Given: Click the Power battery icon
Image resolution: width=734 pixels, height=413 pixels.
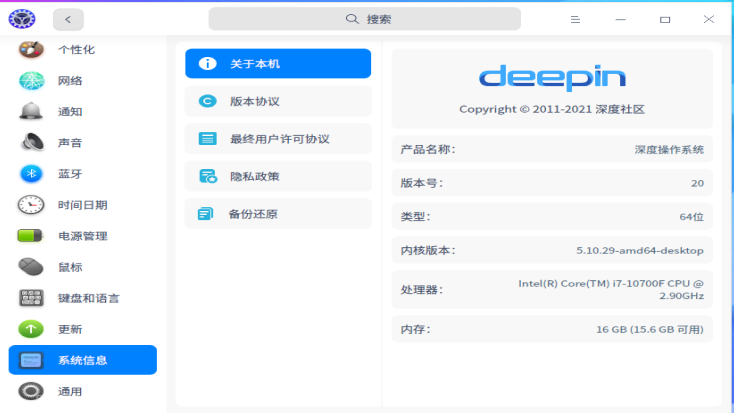Looking at the screenshot, I should point(30,236).
